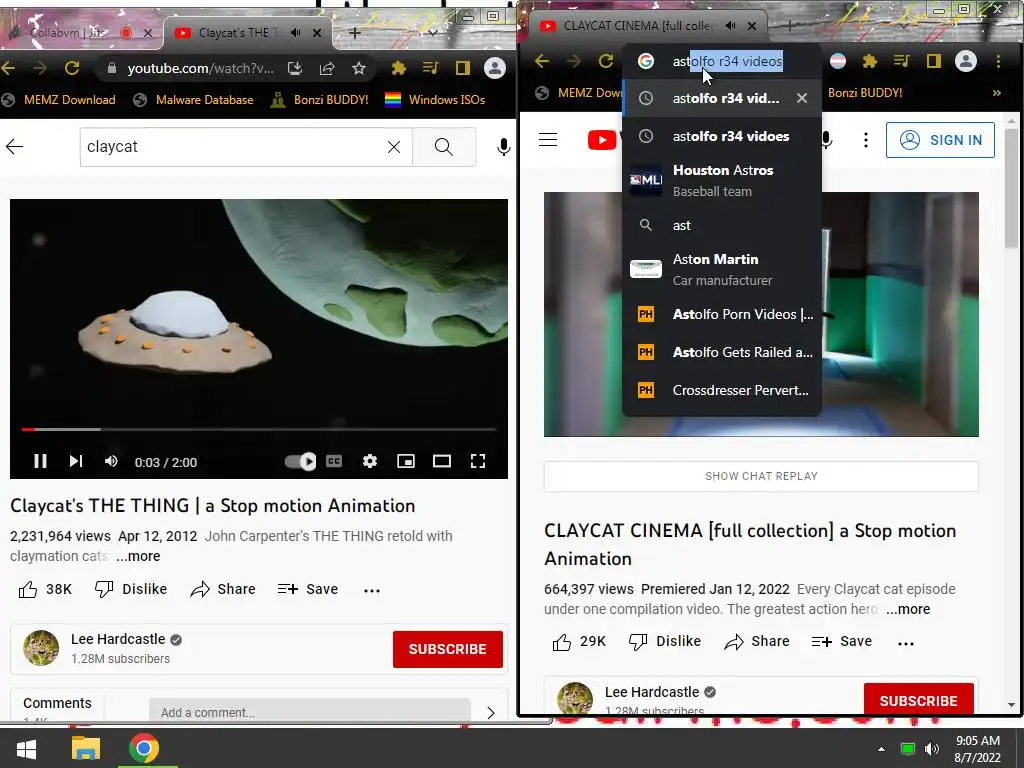Viewport: 1024px width, 768px height.
Task: Bookmark the page with star in left window
Action: click(x=359, y=68)
